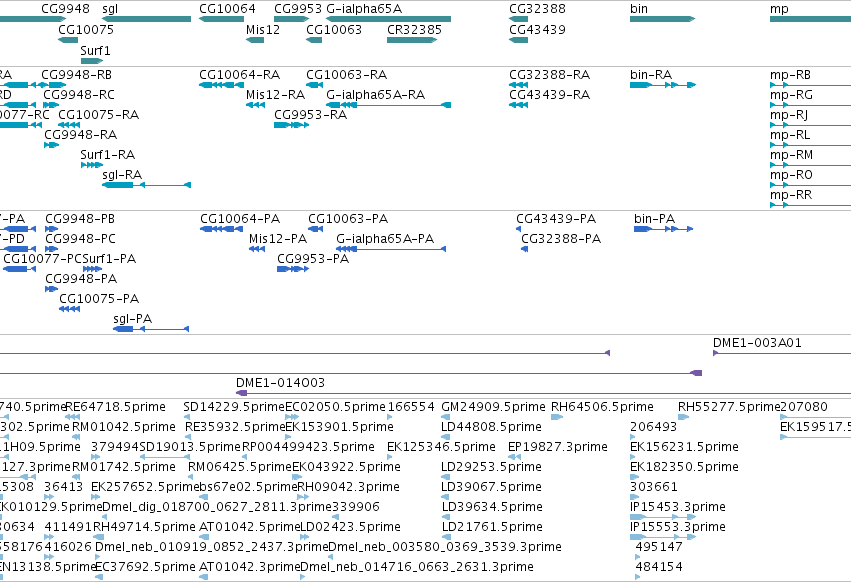The image size is (851, 582).
Task: Select the CG10064 gene glyph
Action: pos(221,19)
